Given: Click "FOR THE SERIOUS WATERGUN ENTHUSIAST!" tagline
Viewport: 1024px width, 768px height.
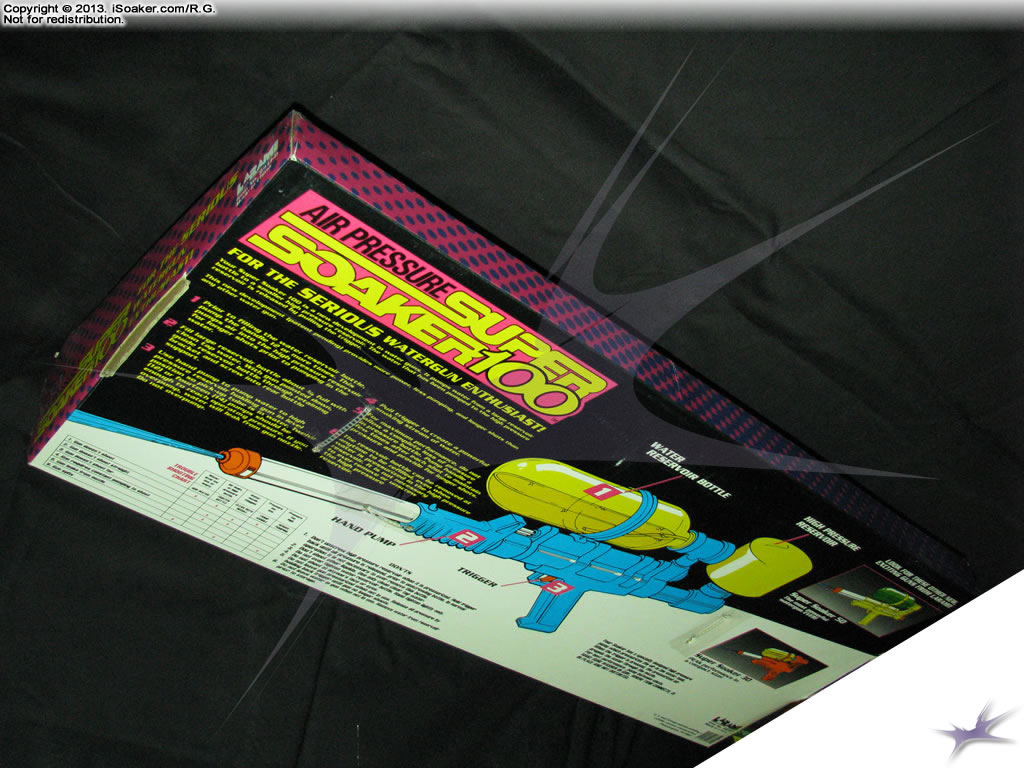Looking at the screenshot, I should click(x=387, y=342).
